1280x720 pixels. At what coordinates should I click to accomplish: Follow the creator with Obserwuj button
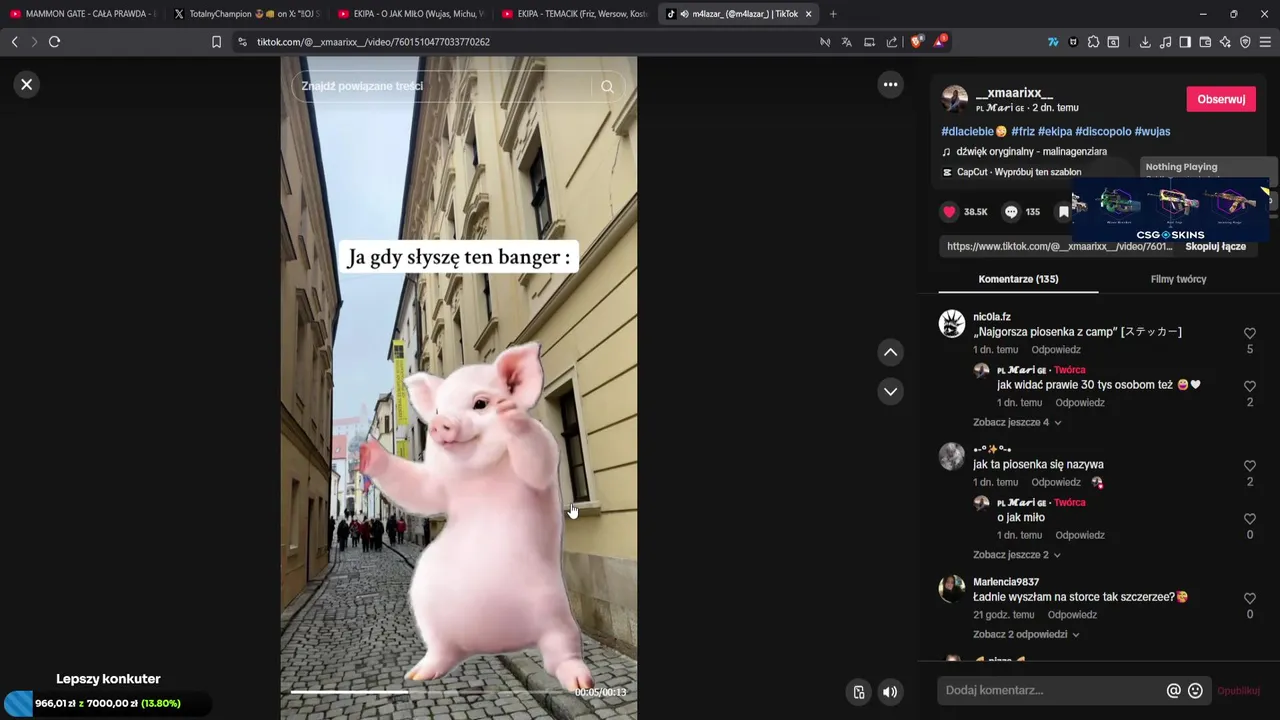tap(1221, 99)
